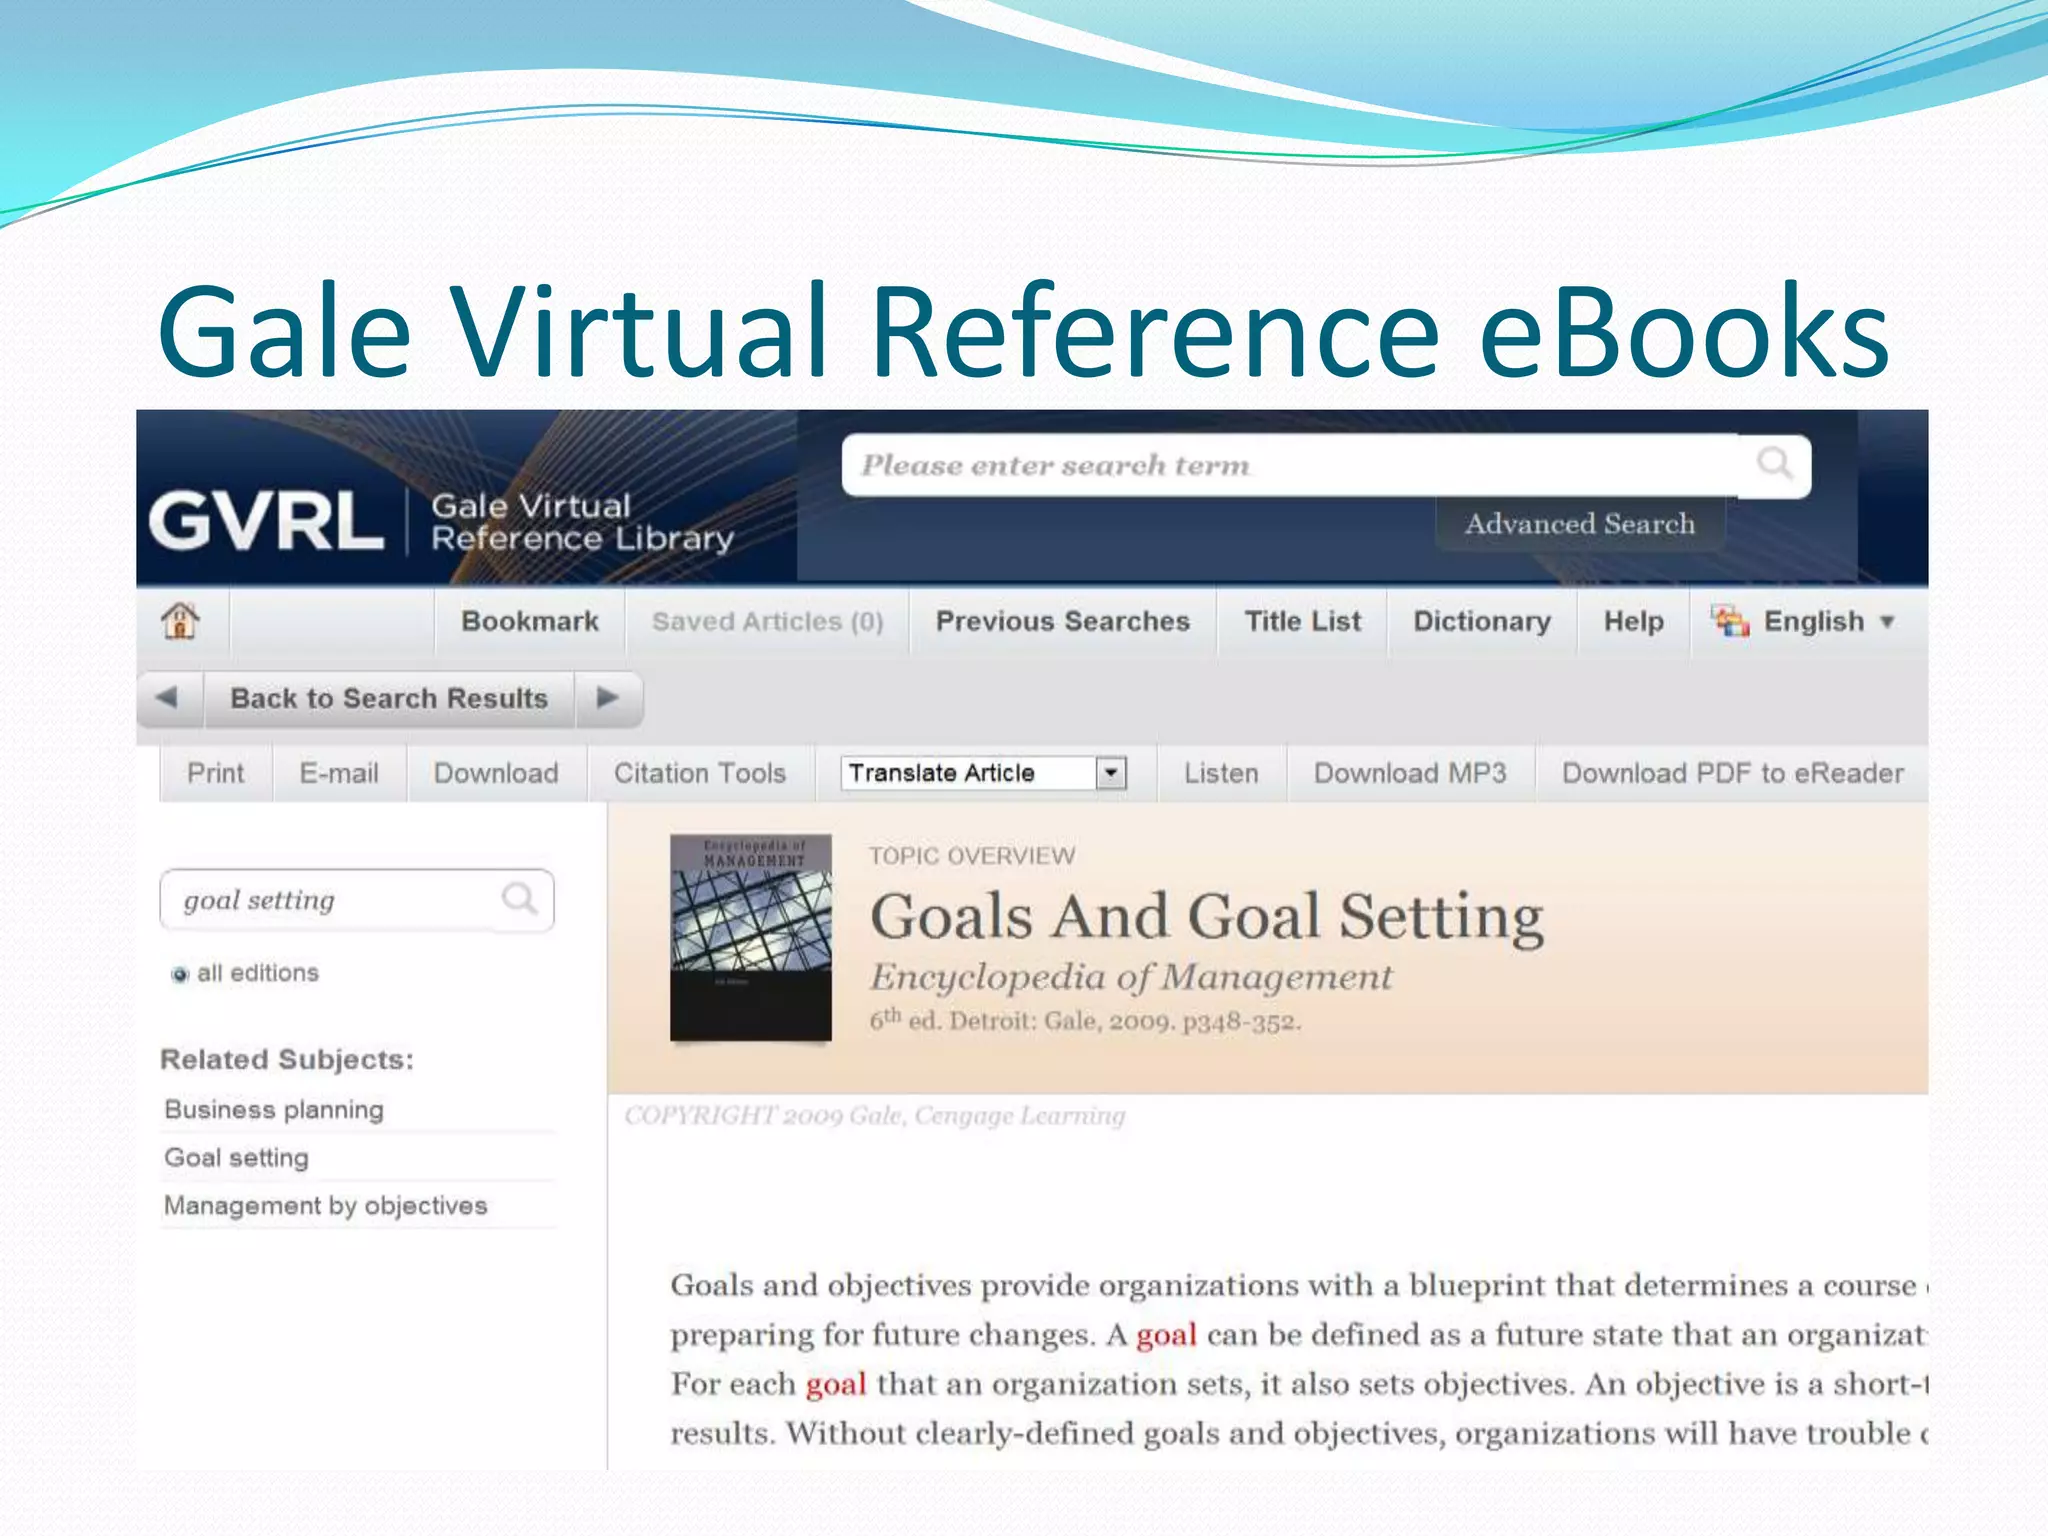Open the Translate Article dropdown
The width and height of the screenshot is (2048, 1536).
pyautogui.click(x=984, y=773)
